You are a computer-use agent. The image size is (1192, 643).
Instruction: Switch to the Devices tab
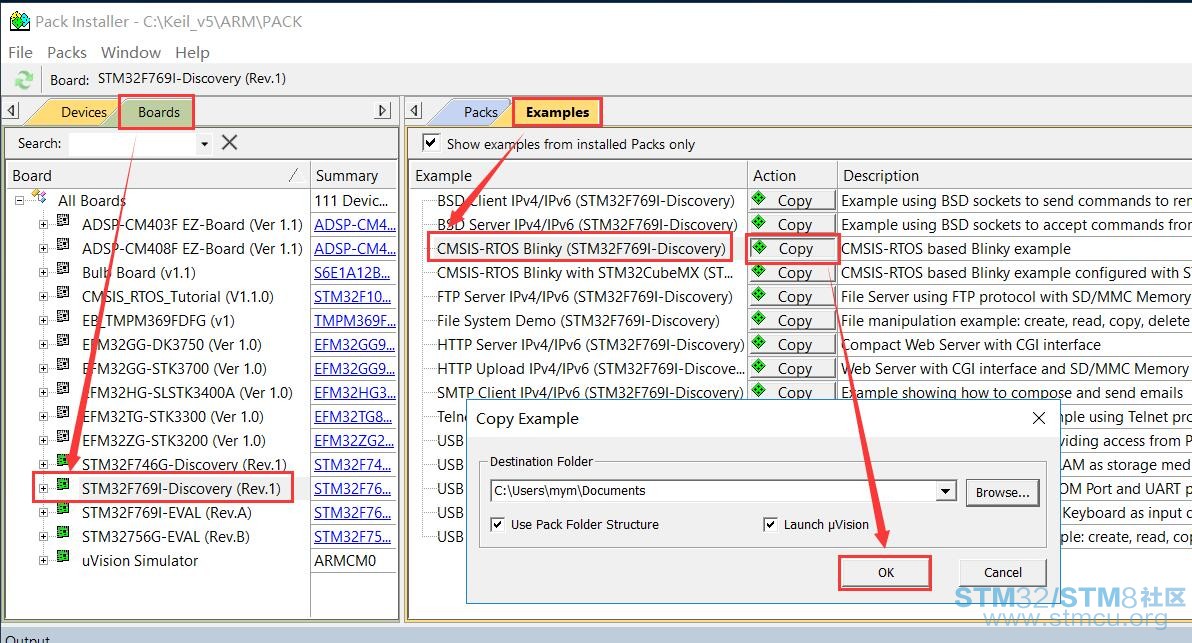[x=84, y=112]
